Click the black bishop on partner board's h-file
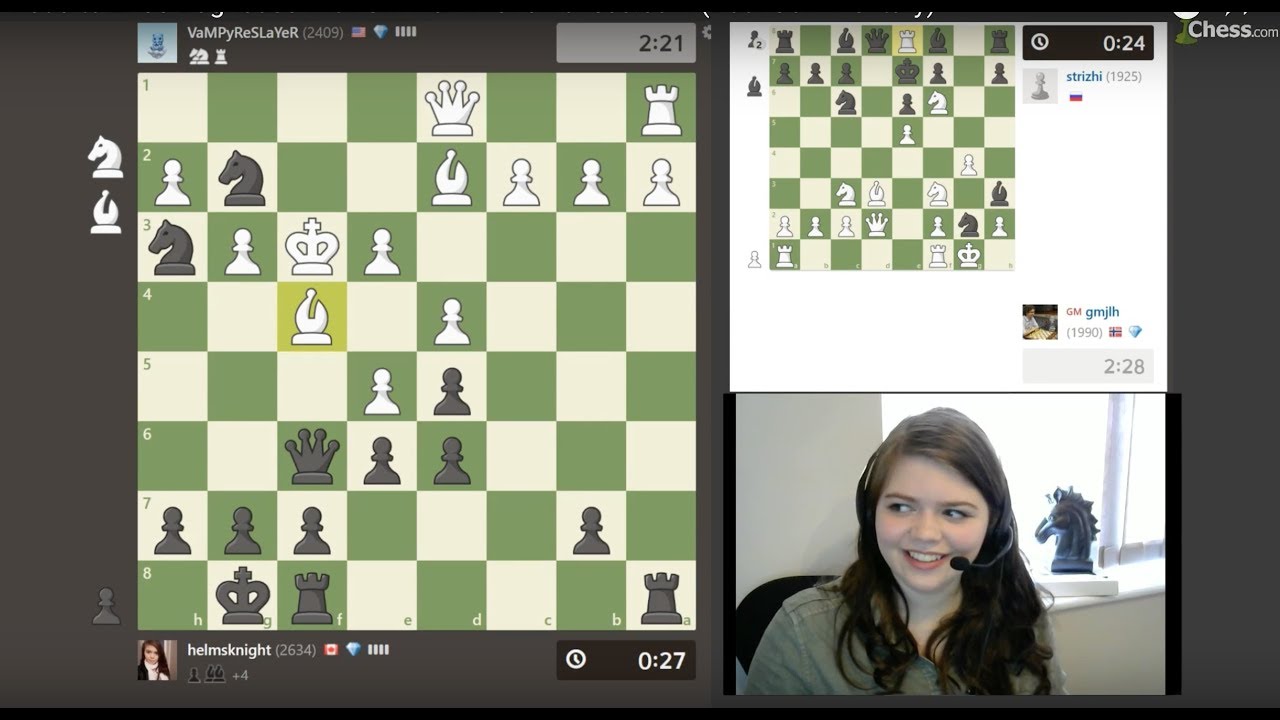 click(x=999, y=194)
